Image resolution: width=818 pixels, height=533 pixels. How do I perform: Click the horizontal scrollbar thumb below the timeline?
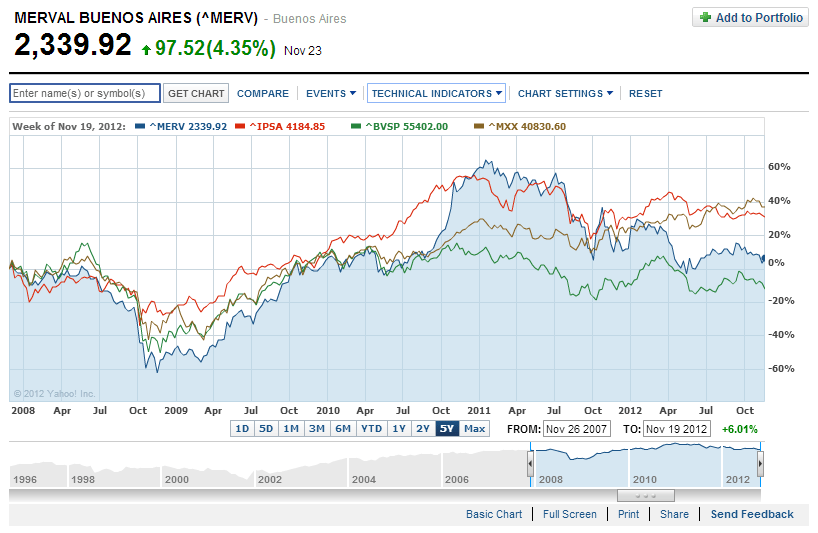pyautogui.click(x=646, y=495)
